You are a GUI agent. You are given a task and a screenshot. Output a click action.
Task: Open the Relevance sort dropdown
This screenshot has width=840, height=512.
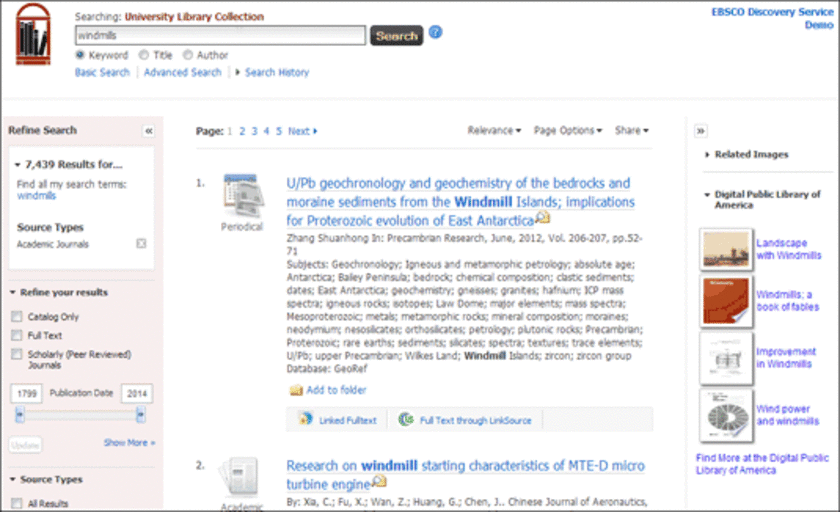494,130
